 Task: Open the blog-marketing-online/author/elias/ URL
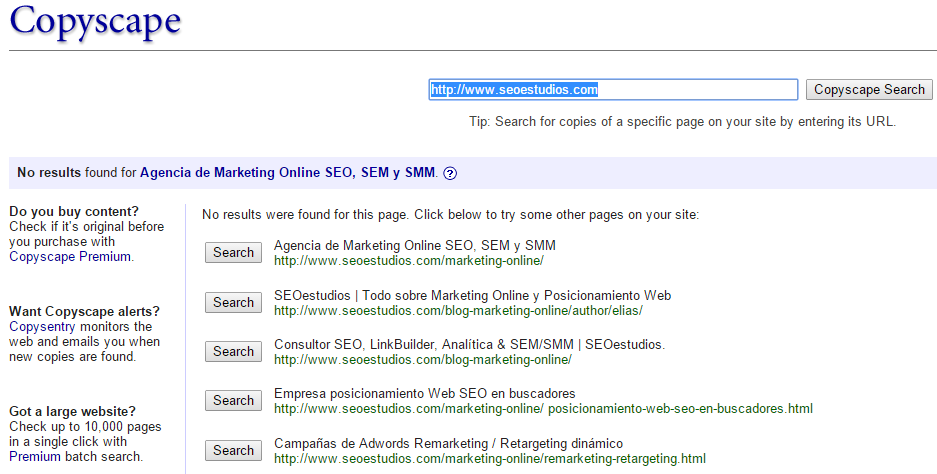coord(458,311)
